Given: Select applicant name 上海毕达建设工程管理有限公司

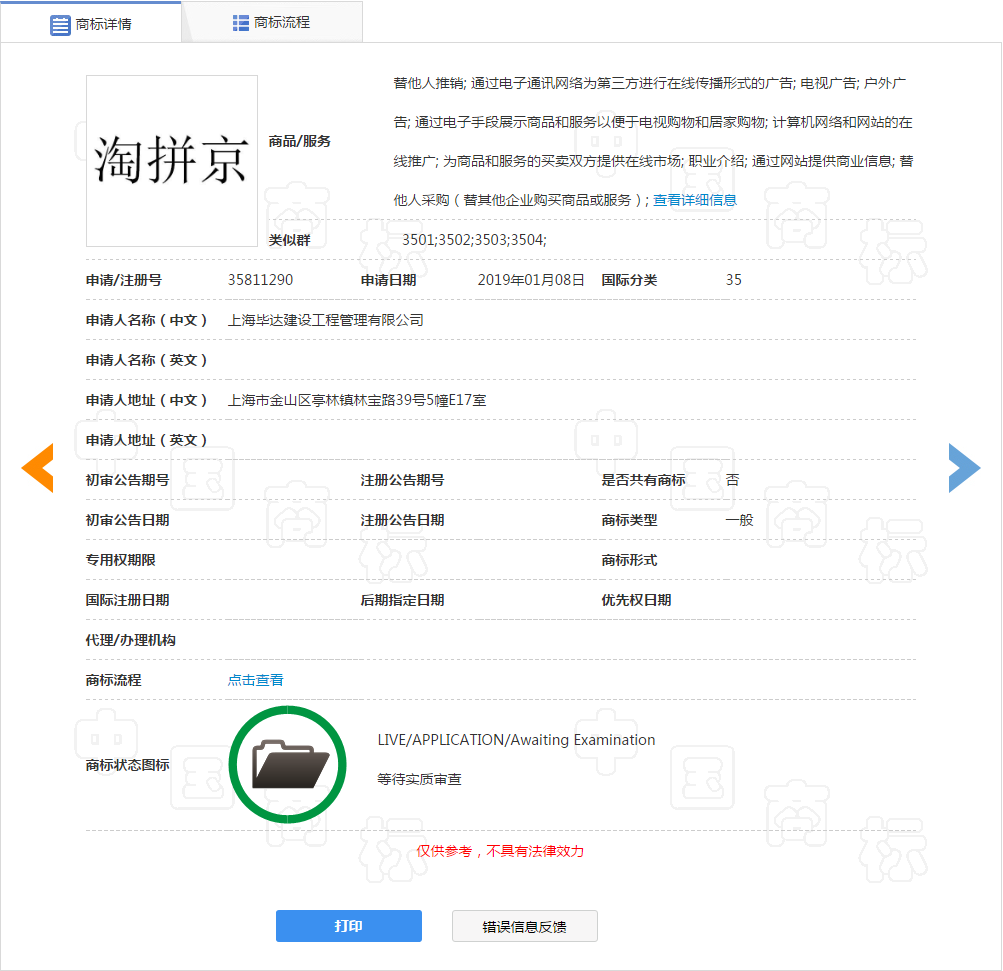Looking at the screenshot, I should 326,320.
